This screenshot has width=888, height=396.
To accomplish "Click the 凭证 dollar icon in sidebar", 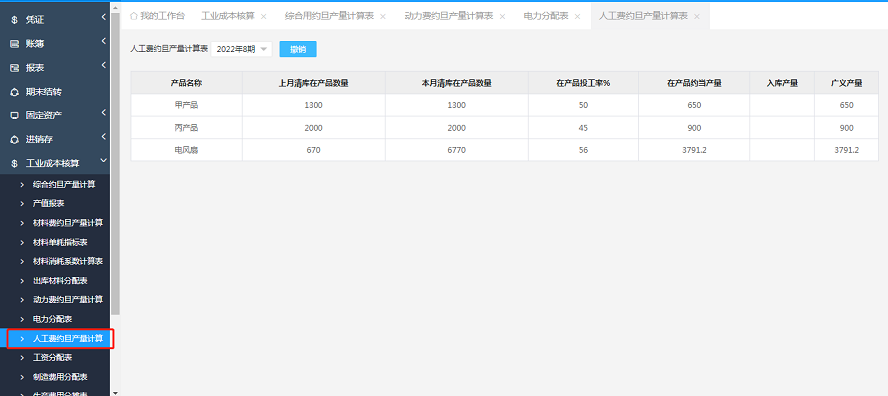I will coord(15,20).
